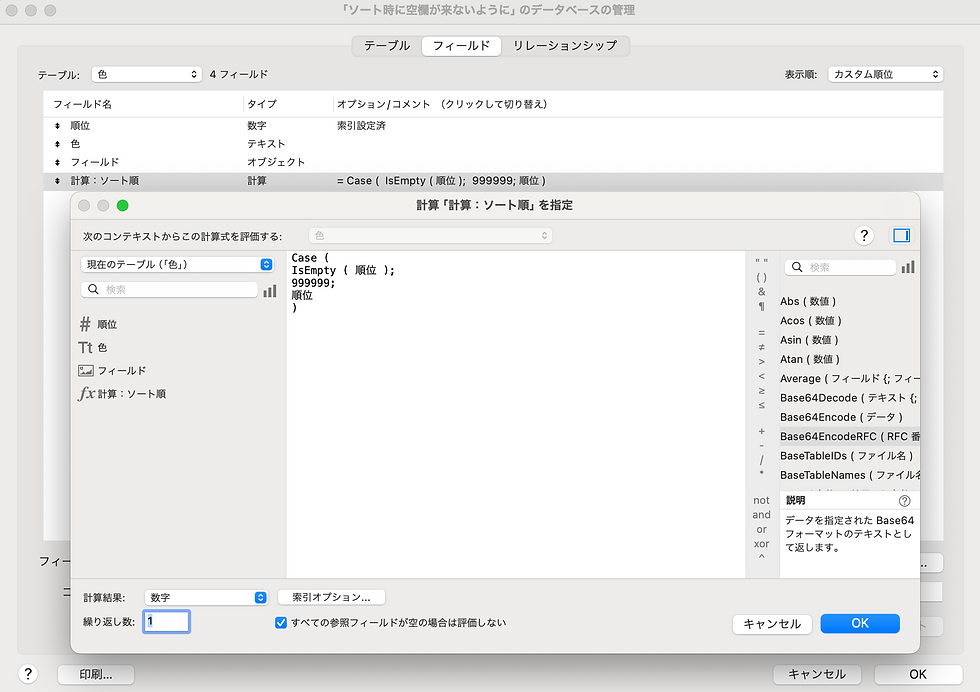This screenshot has height=692, width=980.
Task: Click inside the calculation formula editor
Action: click(x=516, y=414)
